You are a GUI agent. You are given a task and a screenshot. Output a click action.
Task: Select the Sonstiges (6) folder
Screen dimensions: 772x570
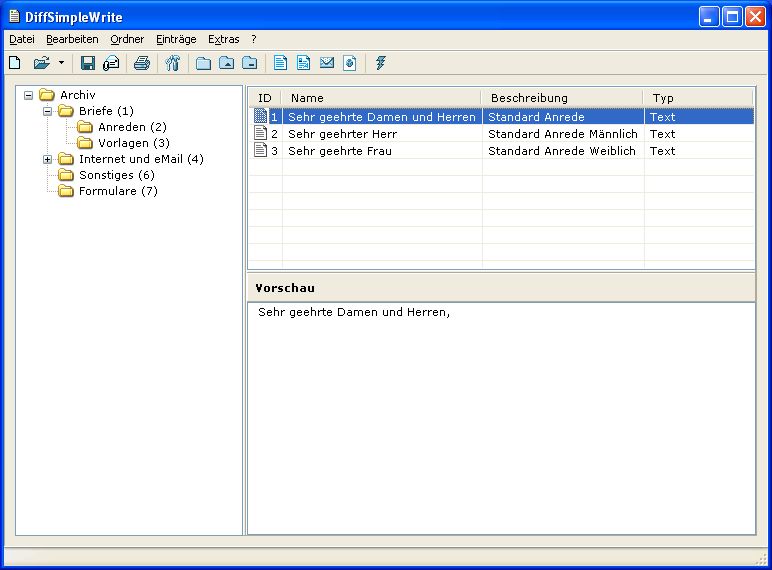(117, 175)
